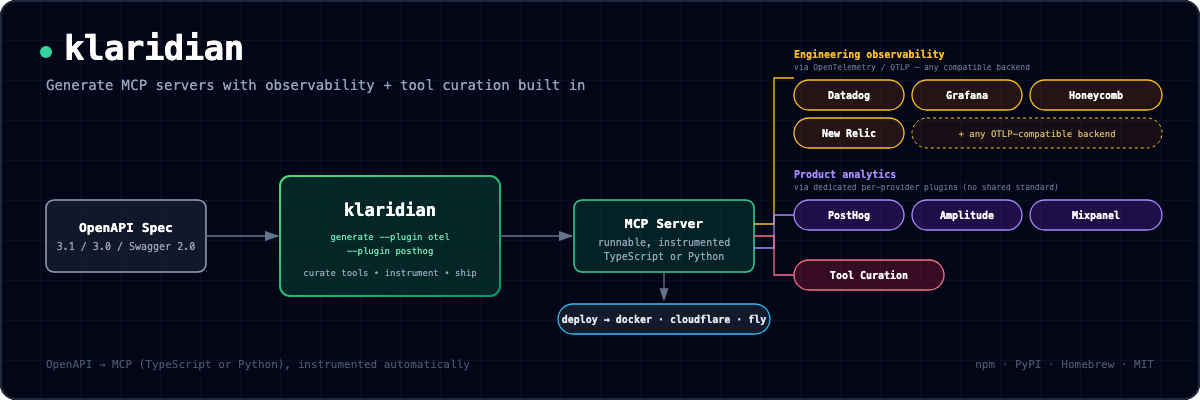Click arrowhead pointing into klaridian box
The image size is (1200, 400).
pos(272,236)
